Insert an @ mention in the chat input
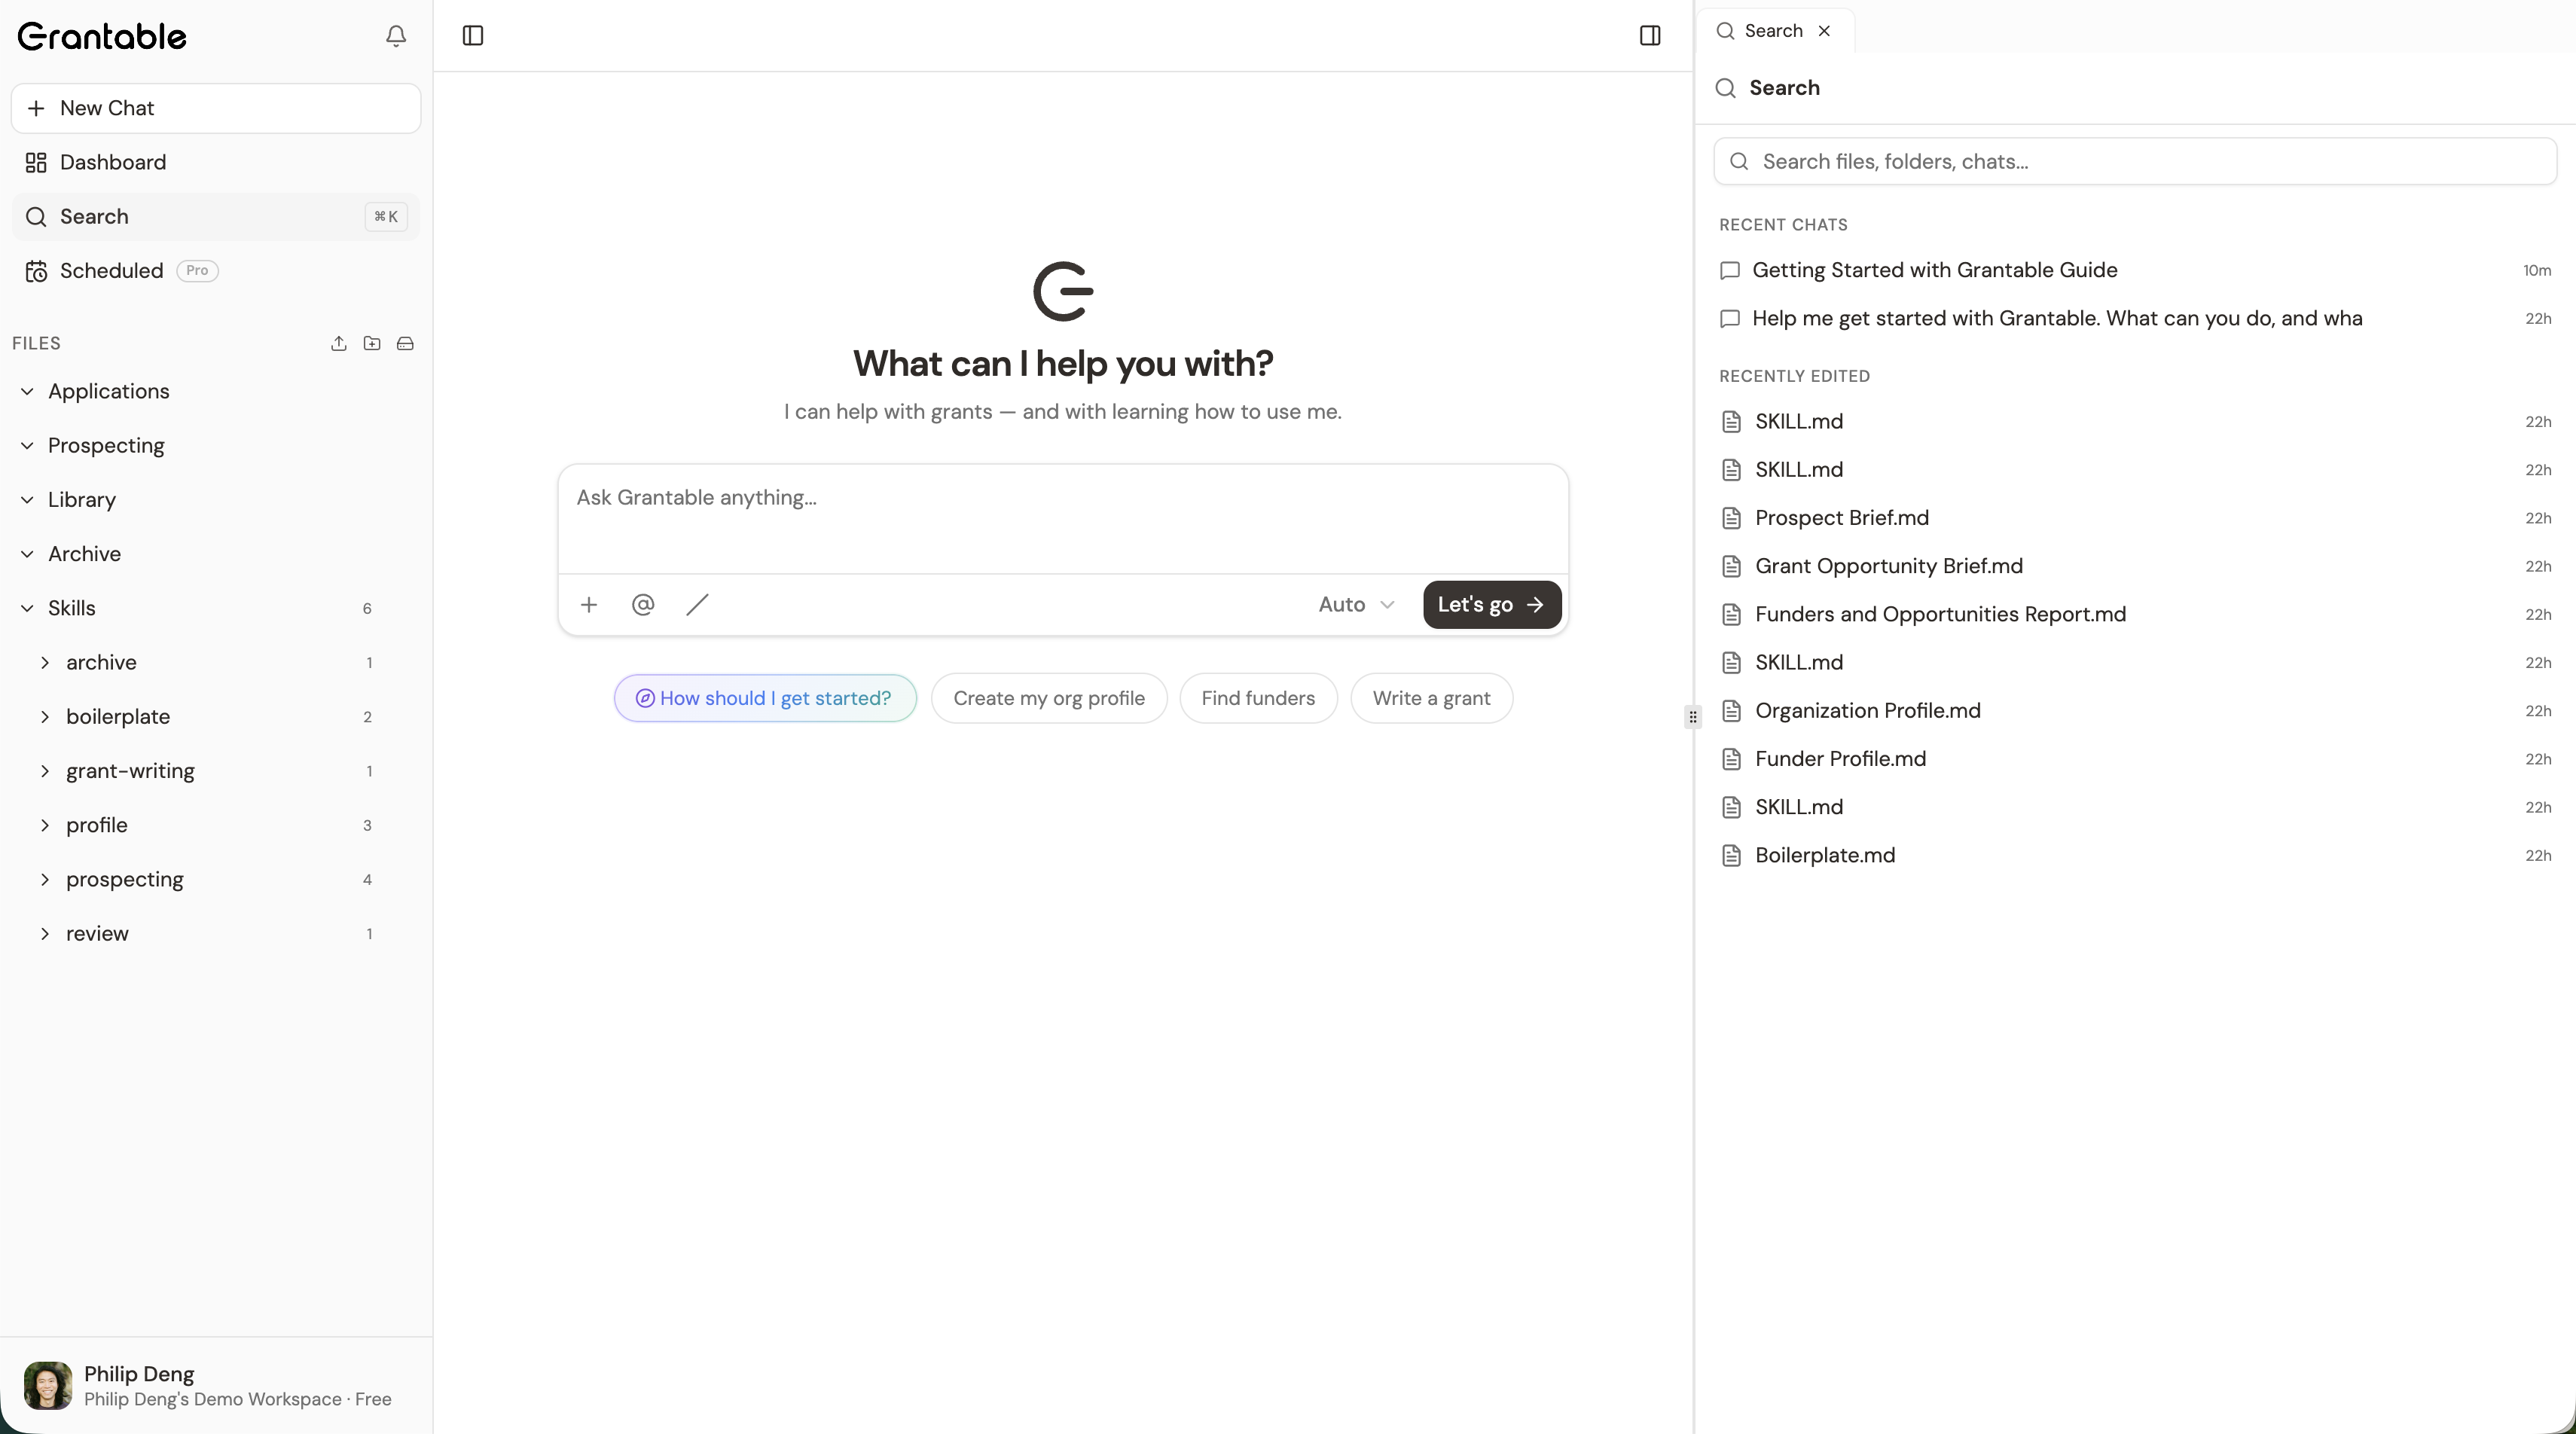Viewport: 2576px width, 1434px height. point(643,604)
